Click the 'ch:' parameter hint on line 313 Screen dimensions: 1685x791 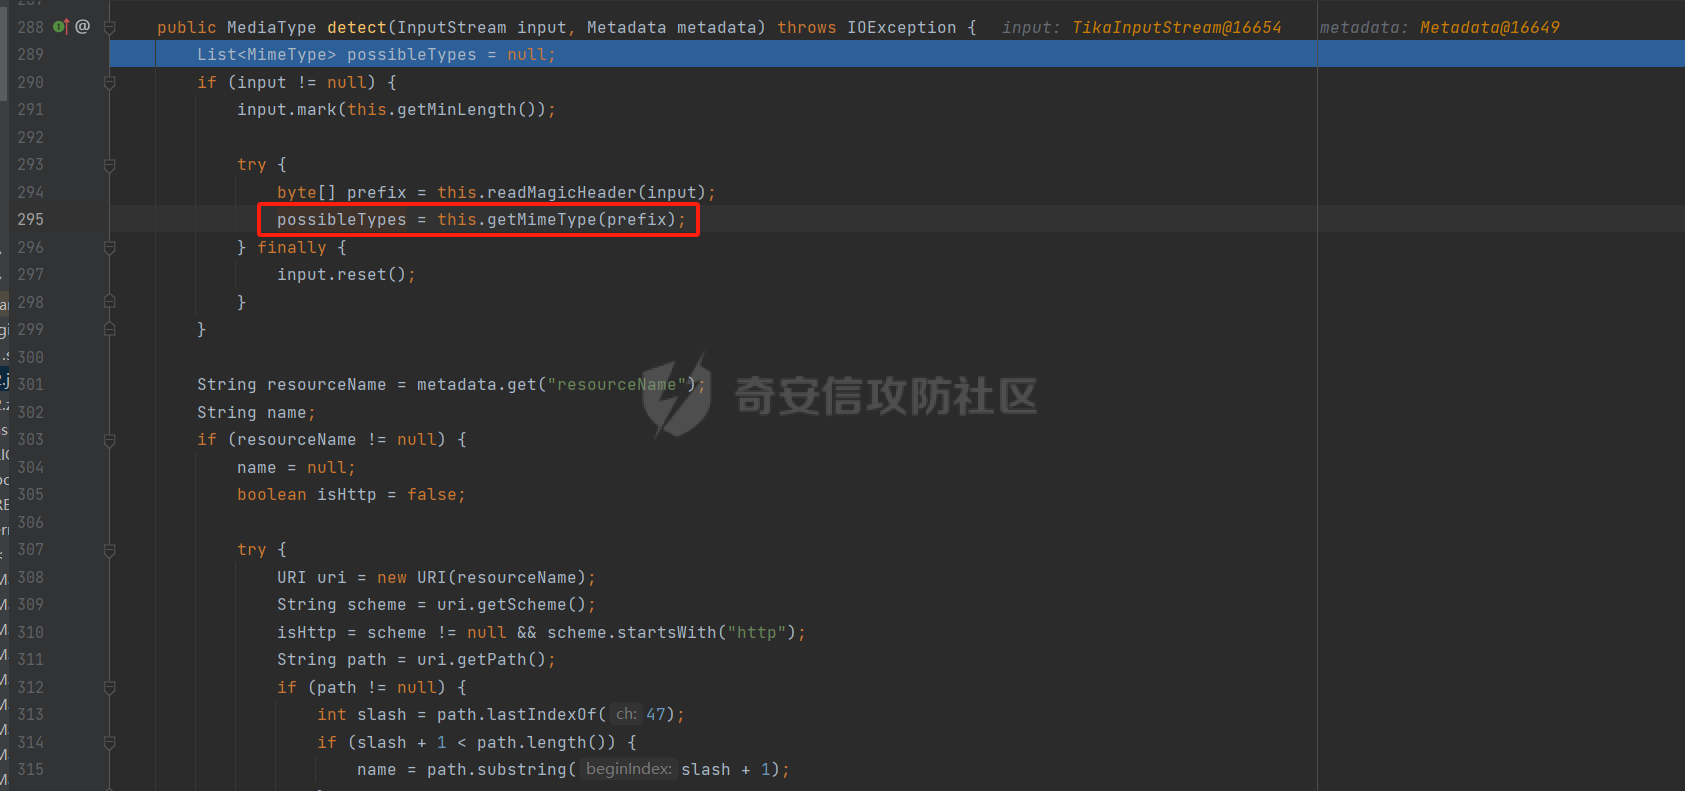[626, 714]
